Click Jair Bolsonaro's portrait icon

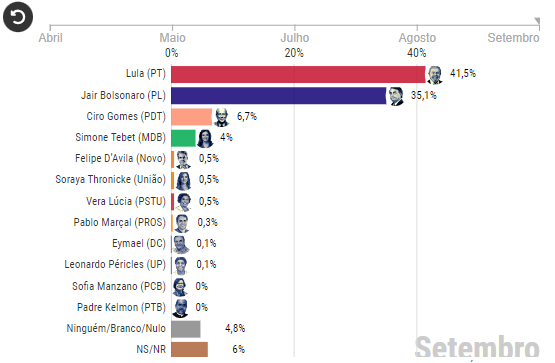[396, 96]
